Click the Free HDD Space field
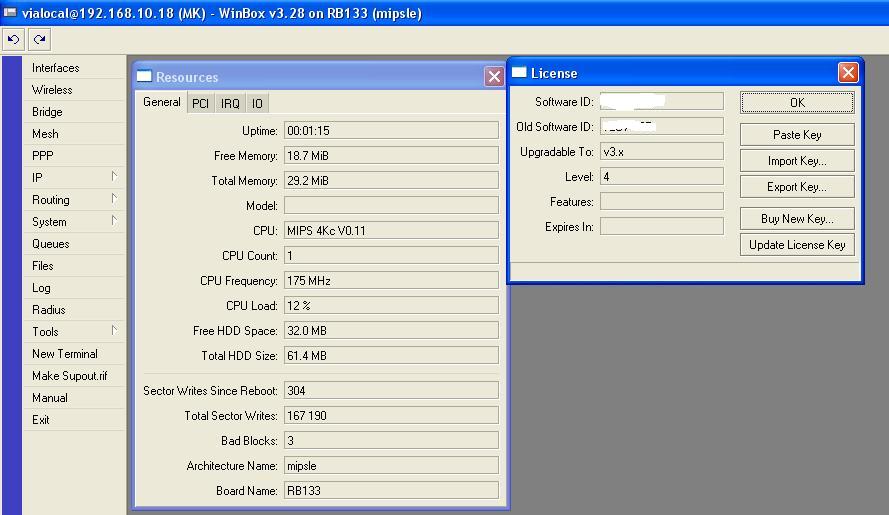The image size is (889, 515). [x=391, y=330]
